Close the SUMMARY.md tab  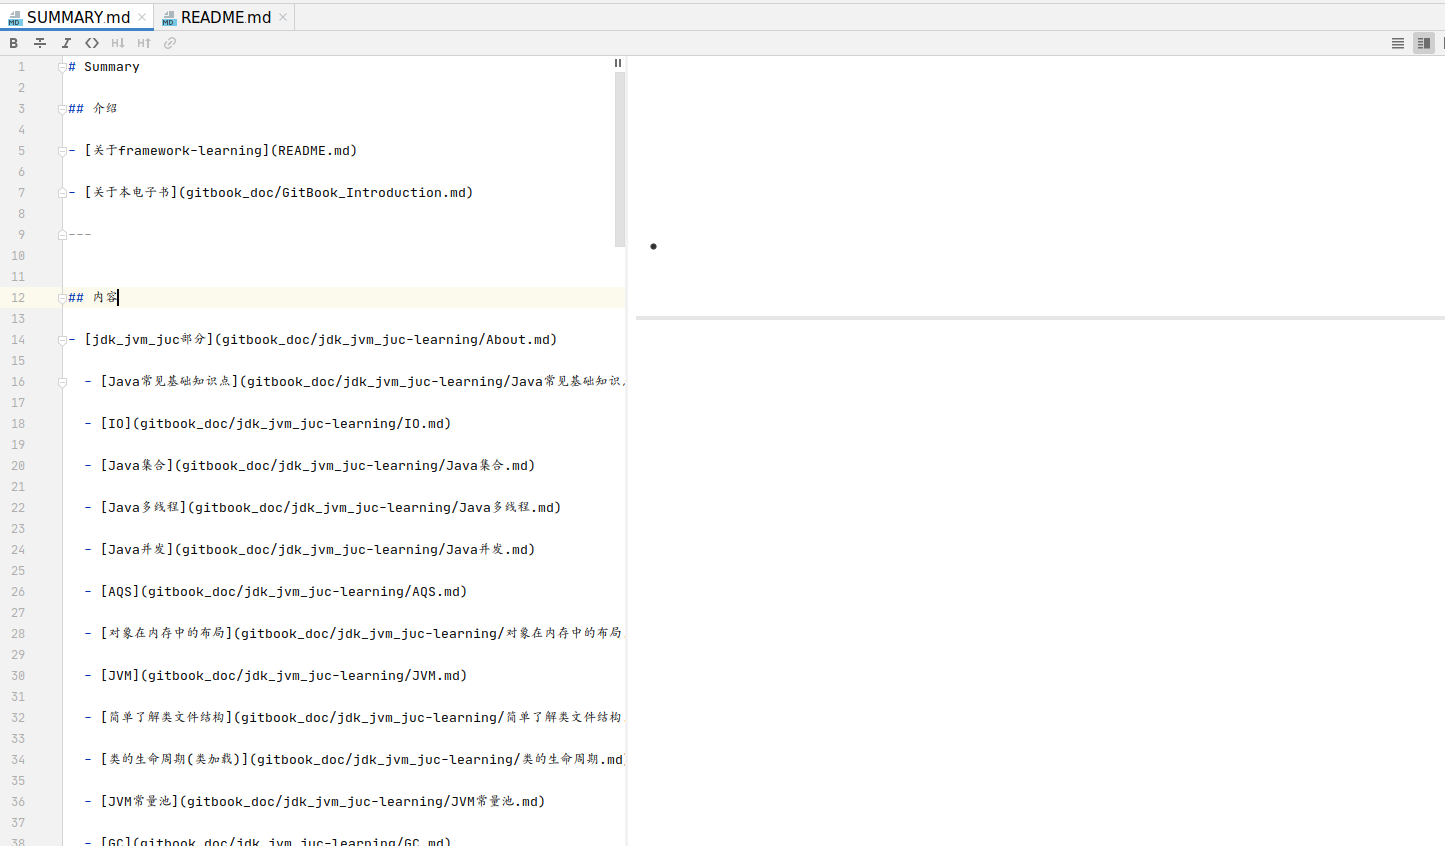[142, 17]
